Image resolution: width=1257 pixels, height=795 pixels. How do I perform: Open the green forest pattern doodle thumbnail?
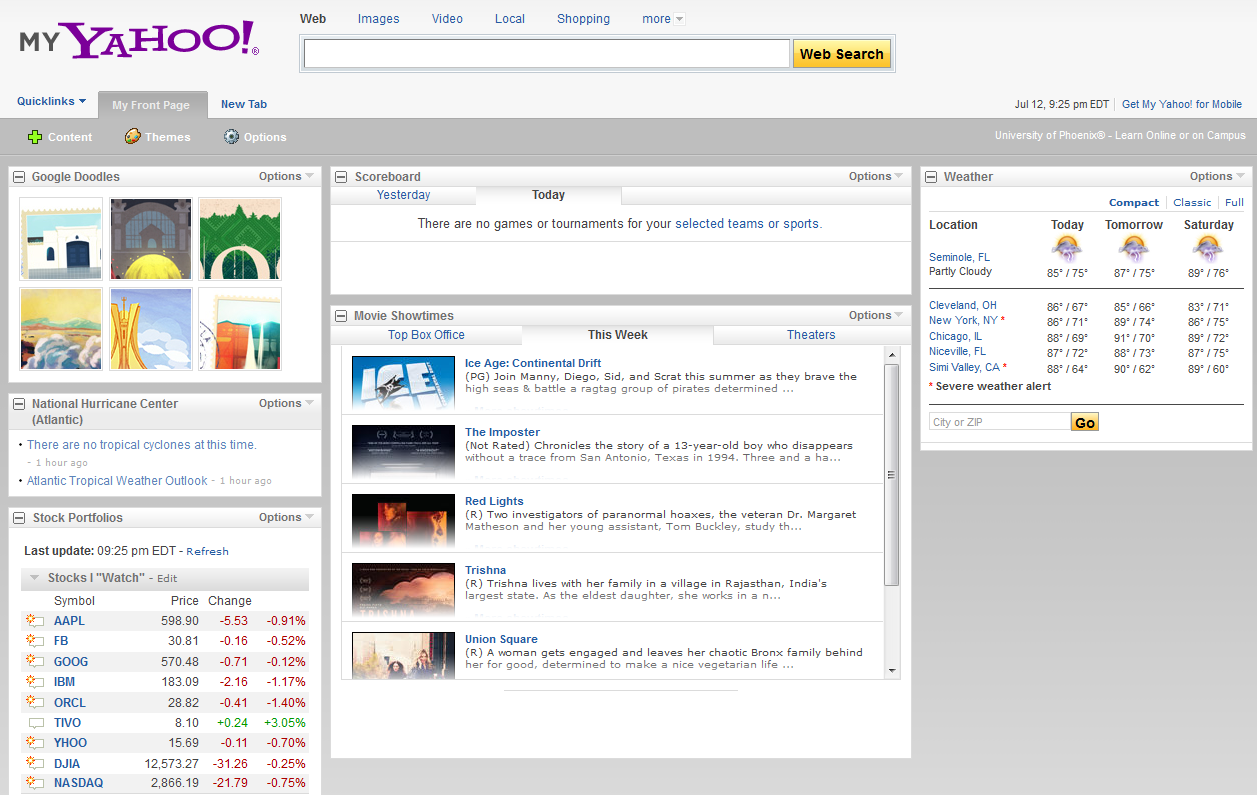240,239
